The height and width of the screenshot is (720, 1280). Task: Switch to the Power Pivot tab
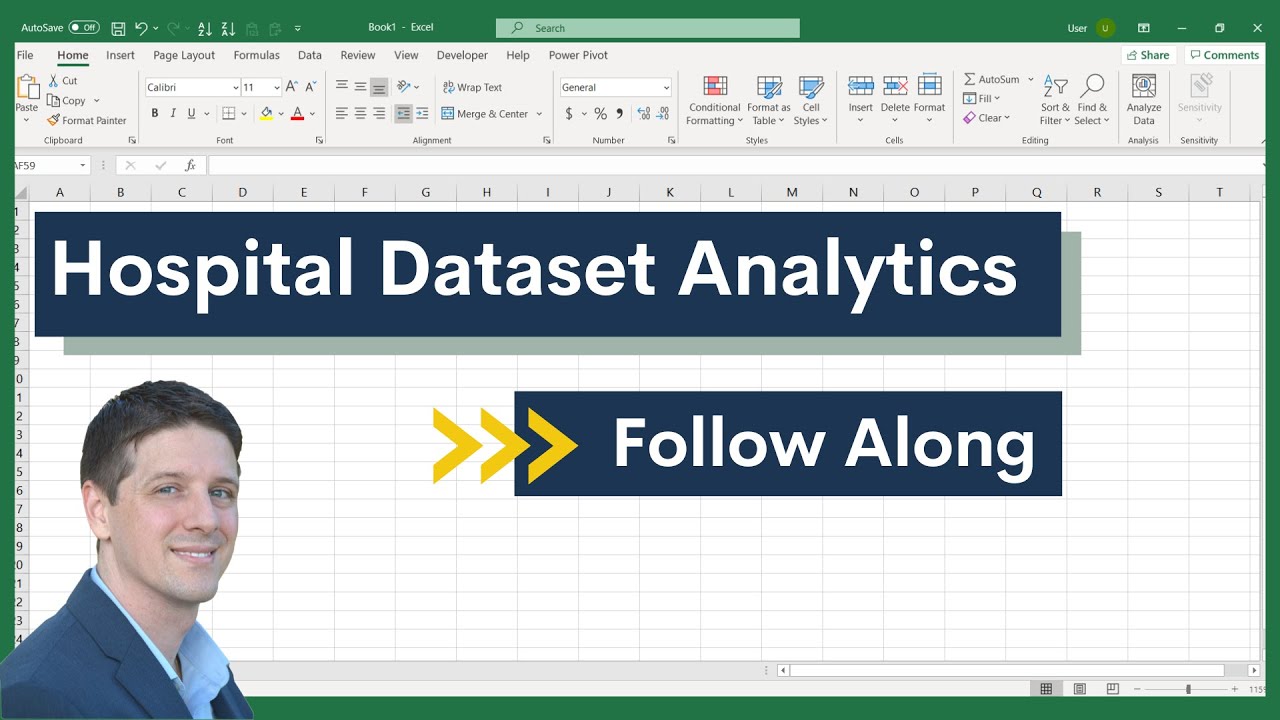tap(578, 55)
